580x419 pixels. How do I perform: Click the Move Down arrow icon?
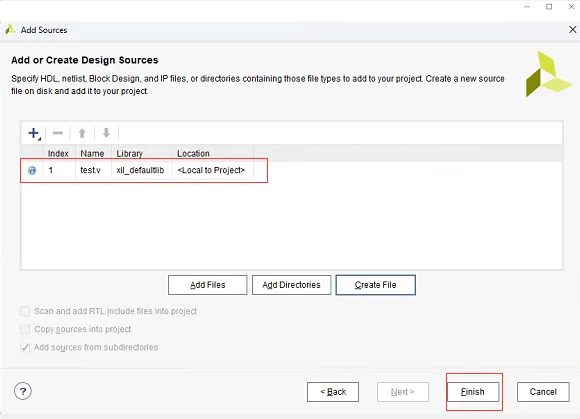click(106, 133)
